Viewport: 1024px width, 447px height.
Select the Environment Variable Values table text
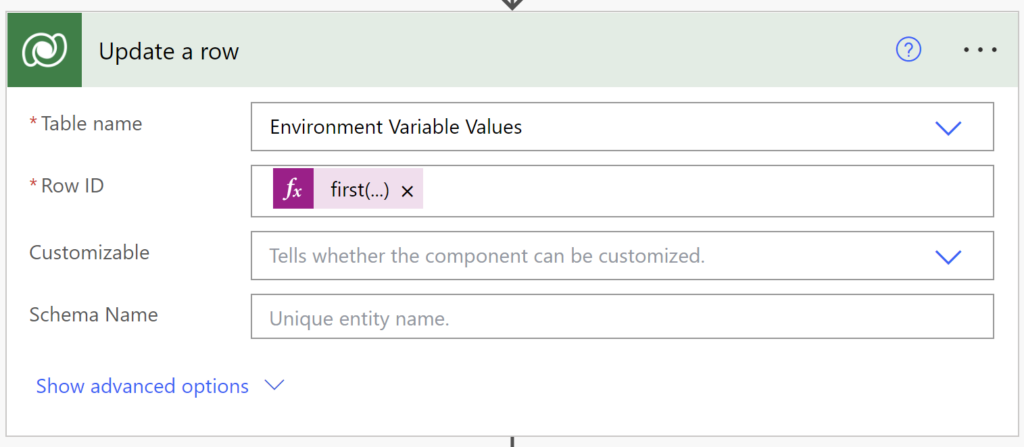tap(396, 127)
